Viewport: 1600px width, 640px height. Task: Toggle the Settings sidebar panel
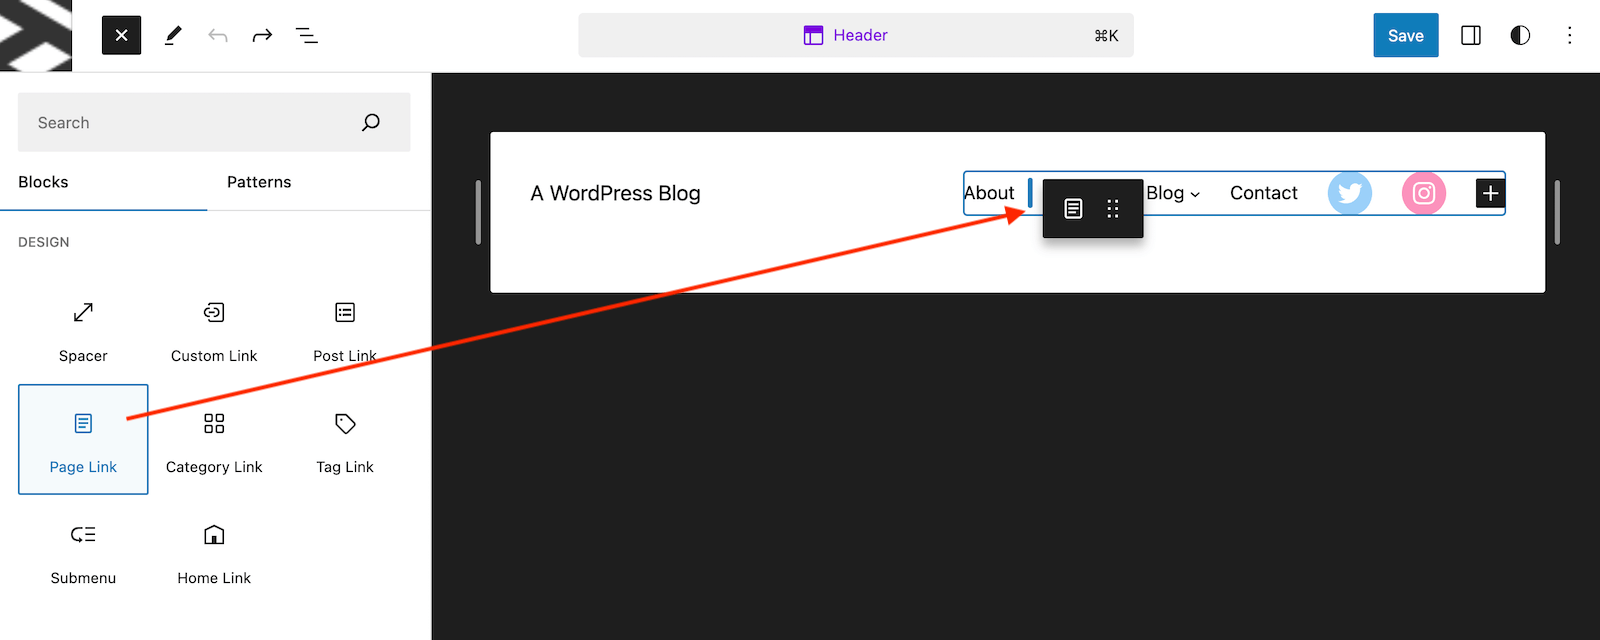pyautogui.click(x=1471, y=35)
